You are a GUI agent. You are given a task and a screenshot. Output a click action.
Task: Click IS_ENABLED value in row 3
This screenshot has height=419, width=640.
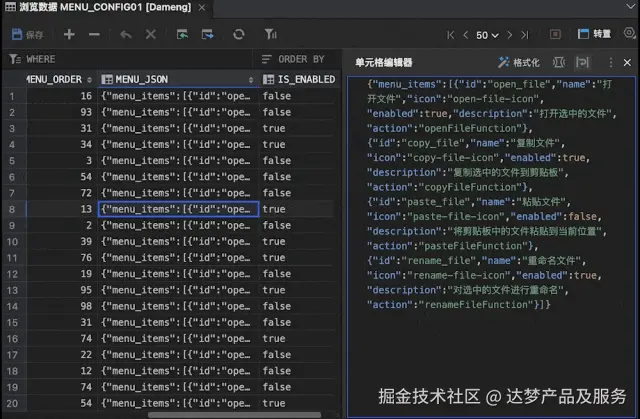point(274,128)
